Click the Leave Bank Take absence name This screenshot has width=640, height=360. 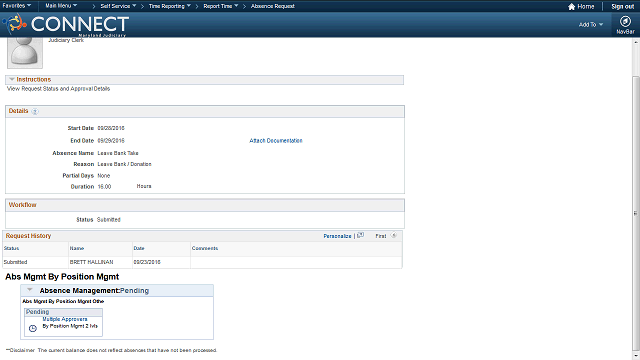coord(118,153)
